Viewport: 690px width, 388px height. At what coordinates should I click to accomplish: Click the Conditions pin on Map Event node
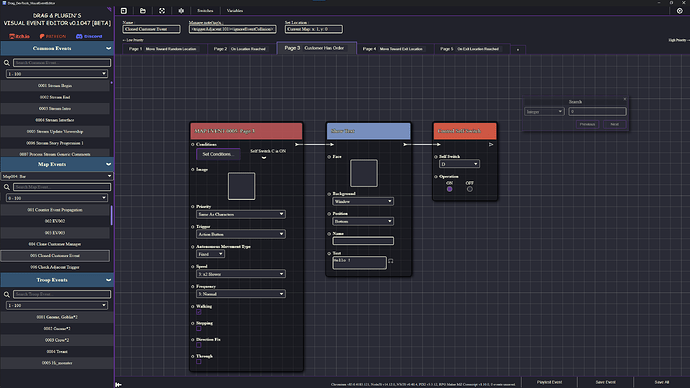tap(193, 144)
